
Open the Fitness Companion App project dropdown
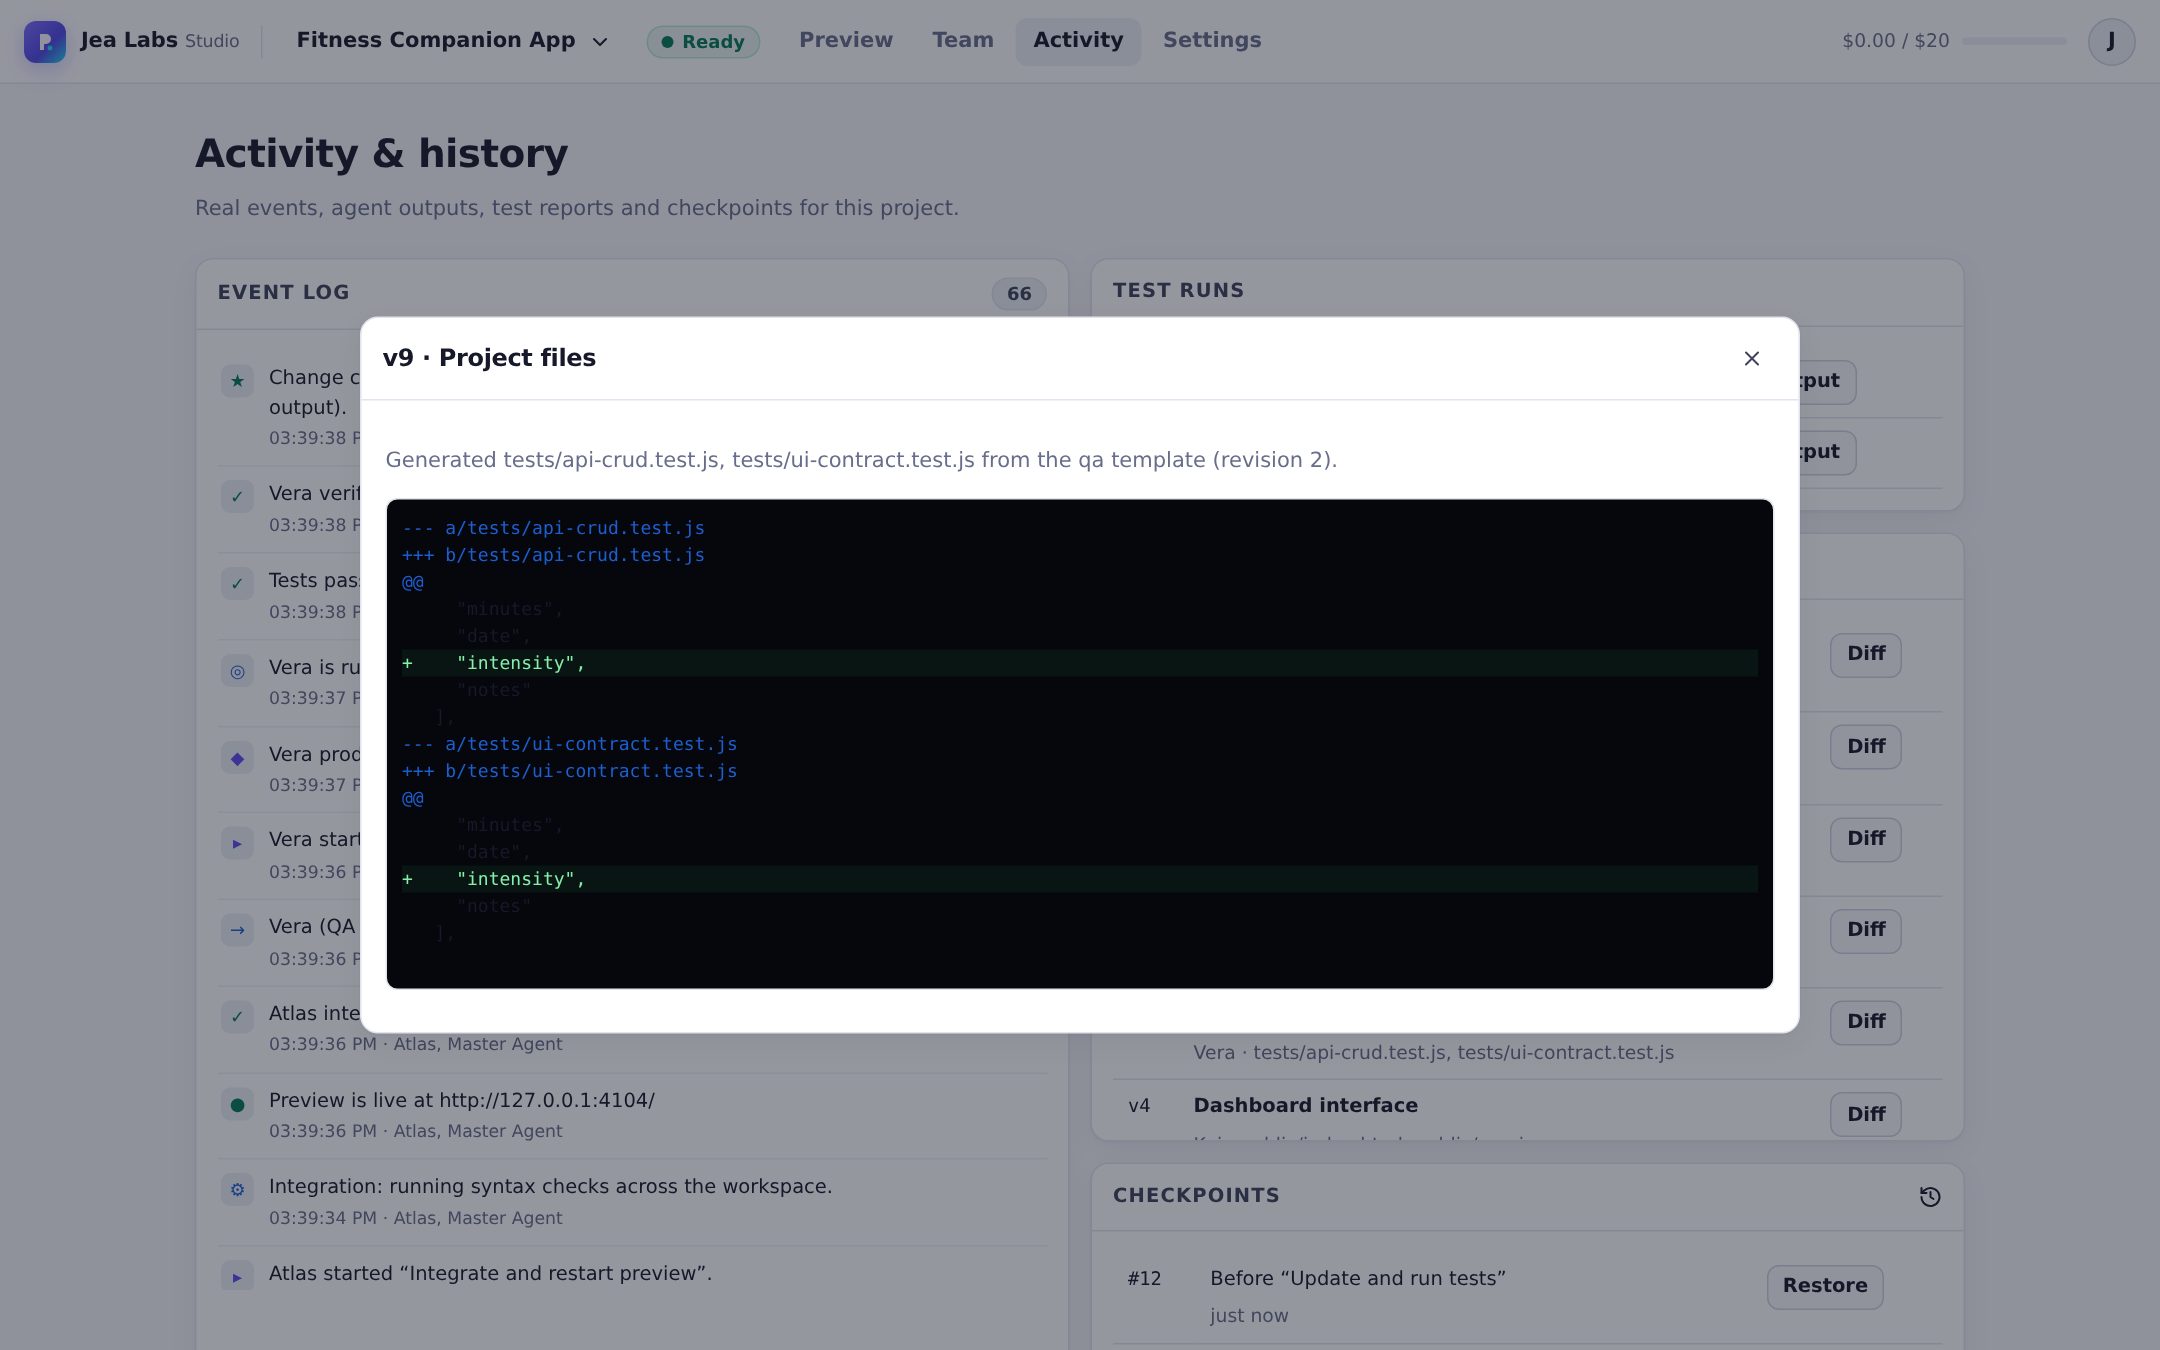[452, 41]
